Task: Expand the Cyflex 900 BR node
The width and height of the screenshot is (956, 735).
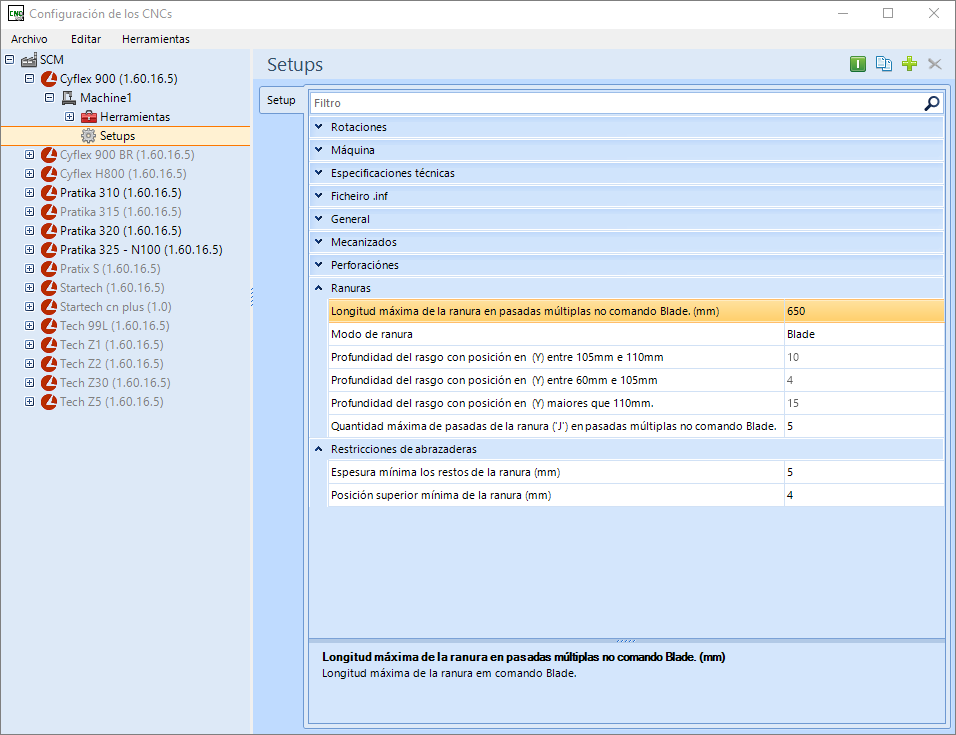Action: 29,155
